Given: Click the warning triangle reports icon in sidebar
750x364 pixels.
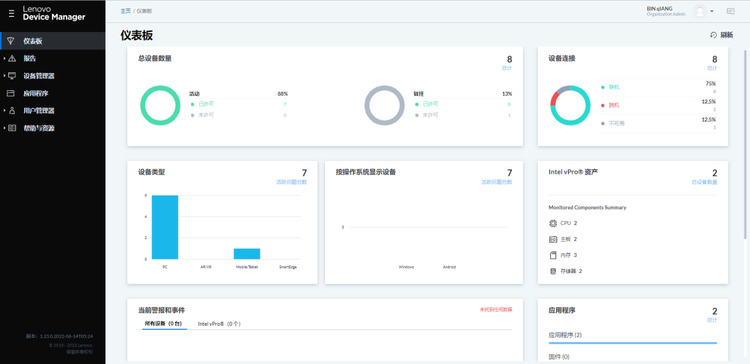Looking at the screenshot, I should click(12, 58).
